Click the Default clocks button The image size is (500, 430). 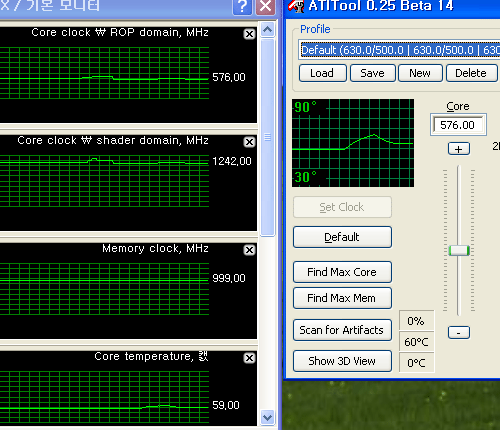[x=342, y=237]
